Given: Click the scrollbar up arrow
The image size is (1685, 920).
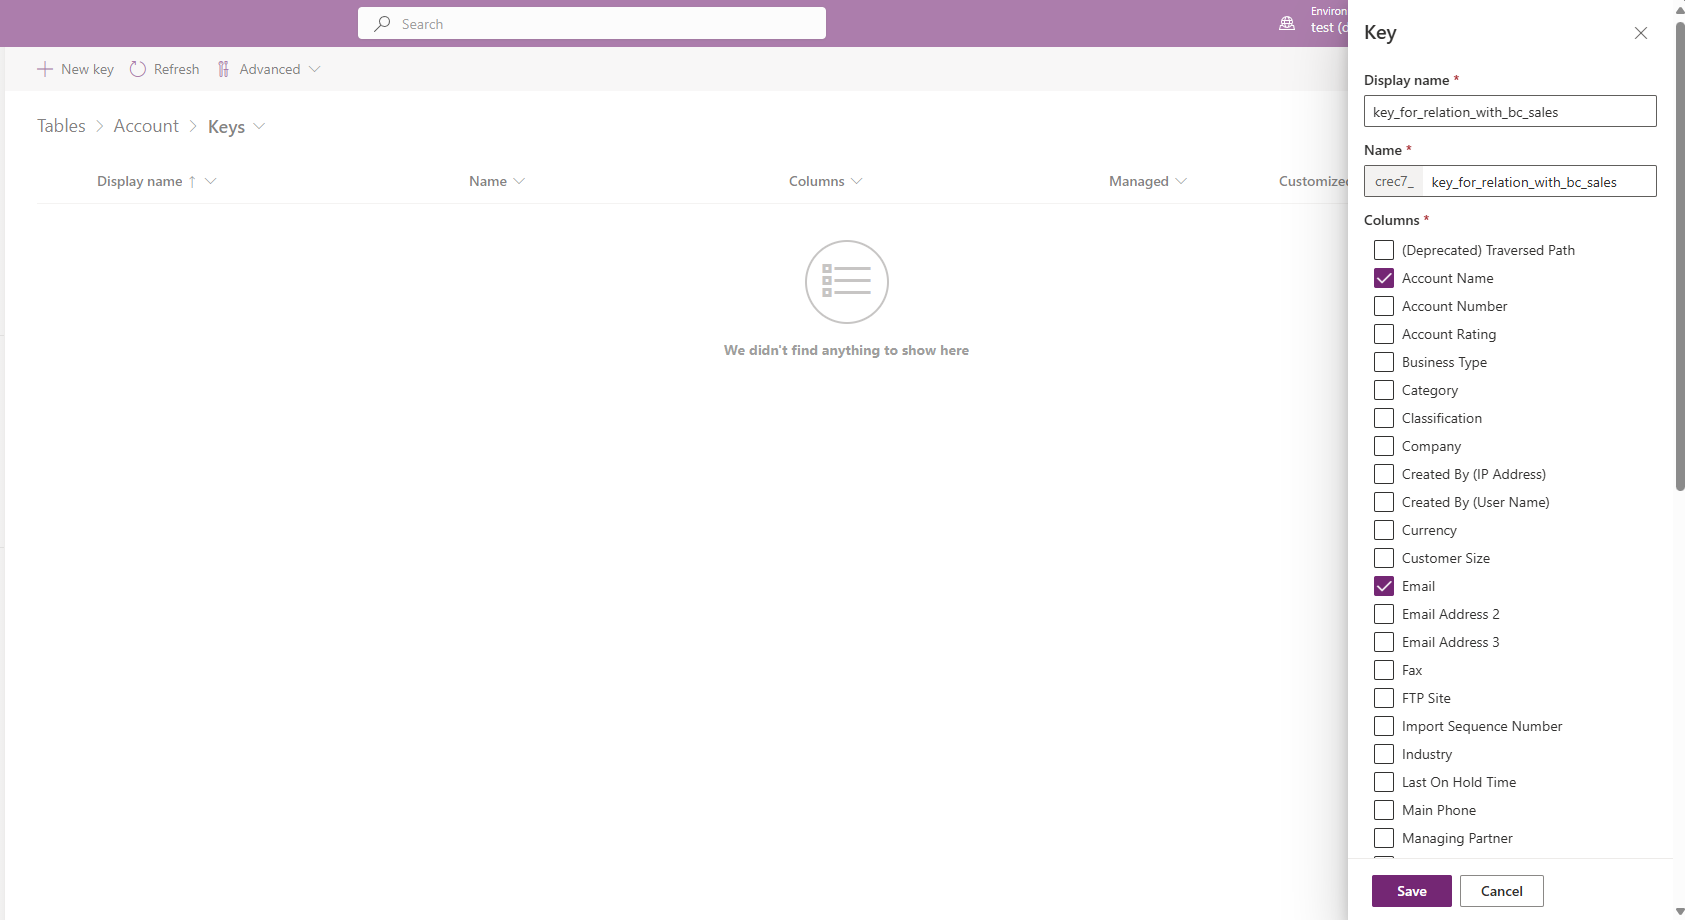Looking at the screenshot, I should (x=1680, y=9).
